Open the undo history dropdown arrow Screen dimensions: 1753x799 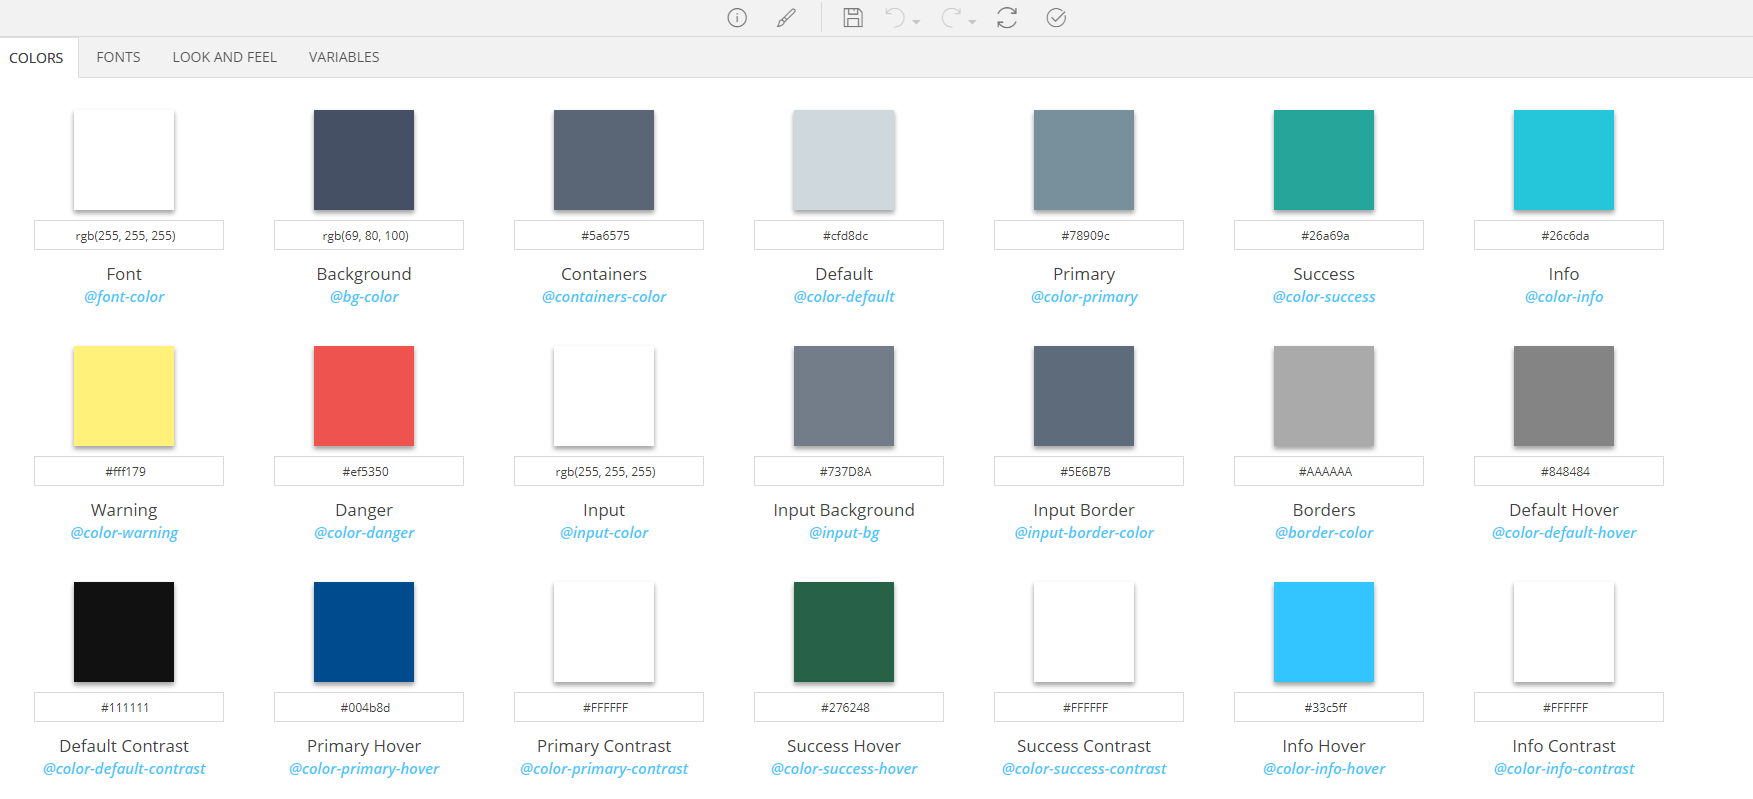coord(916,22)
